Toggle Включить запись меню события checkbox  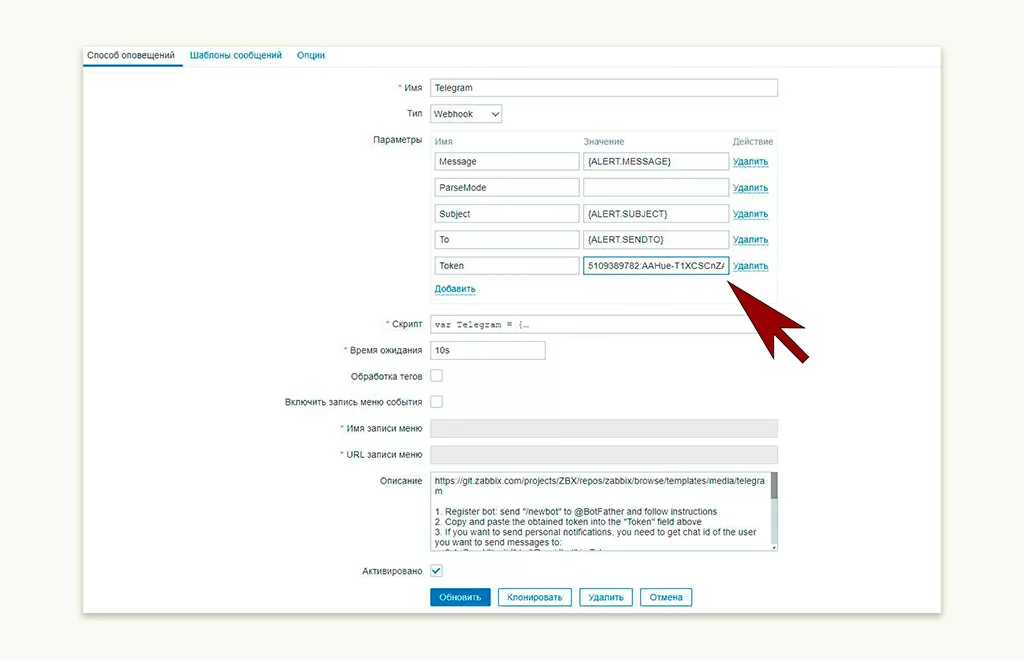tap(436, 402)
